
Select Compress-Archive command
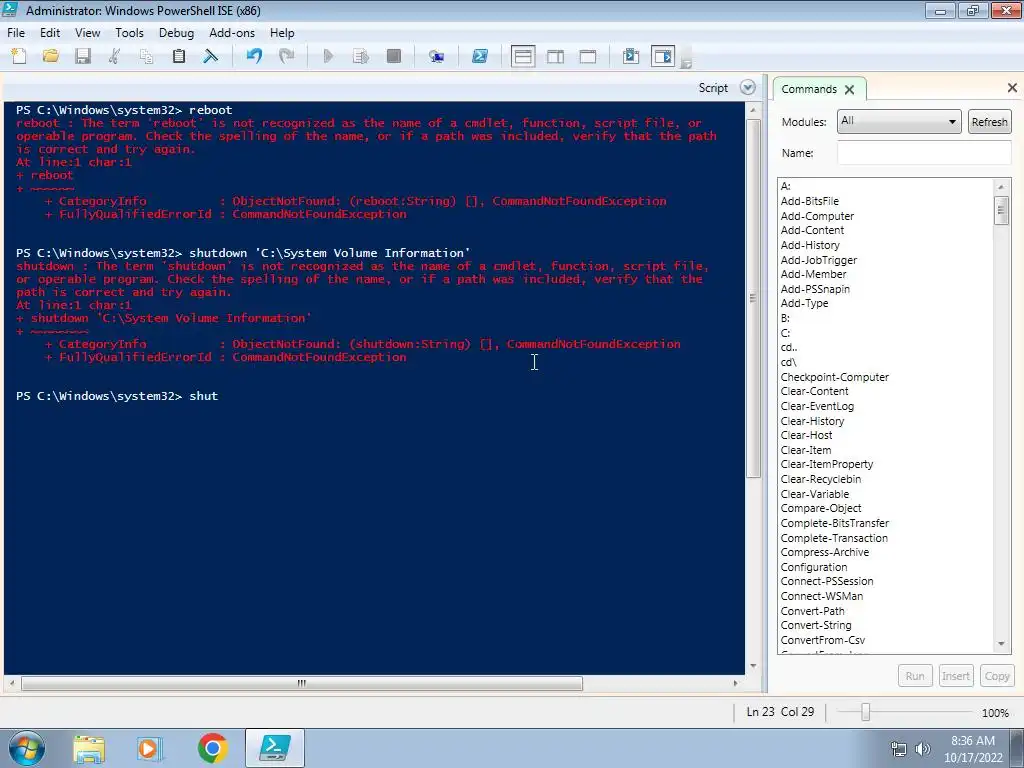[825, 552]
